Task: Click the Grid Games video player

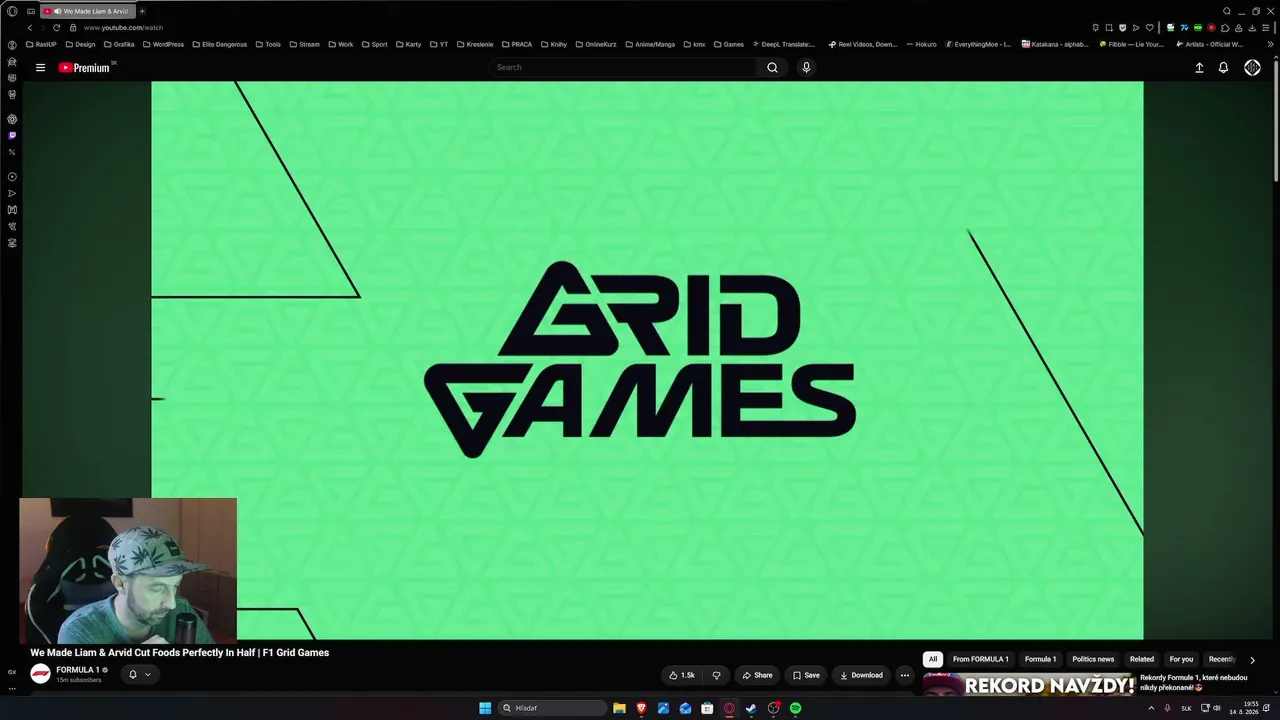Action: (647, 360)
